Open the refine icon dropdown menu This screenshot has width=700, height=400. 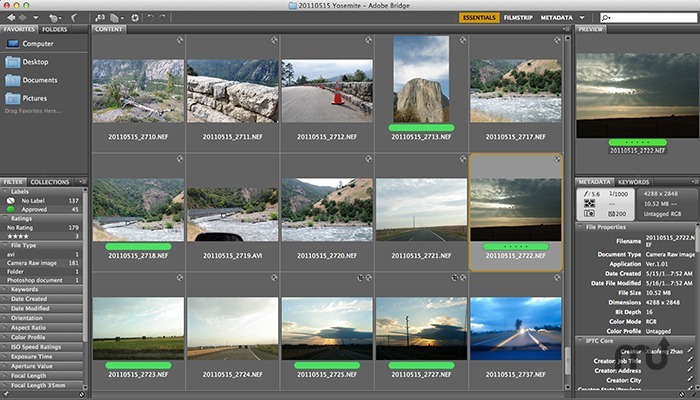[116, 18]
